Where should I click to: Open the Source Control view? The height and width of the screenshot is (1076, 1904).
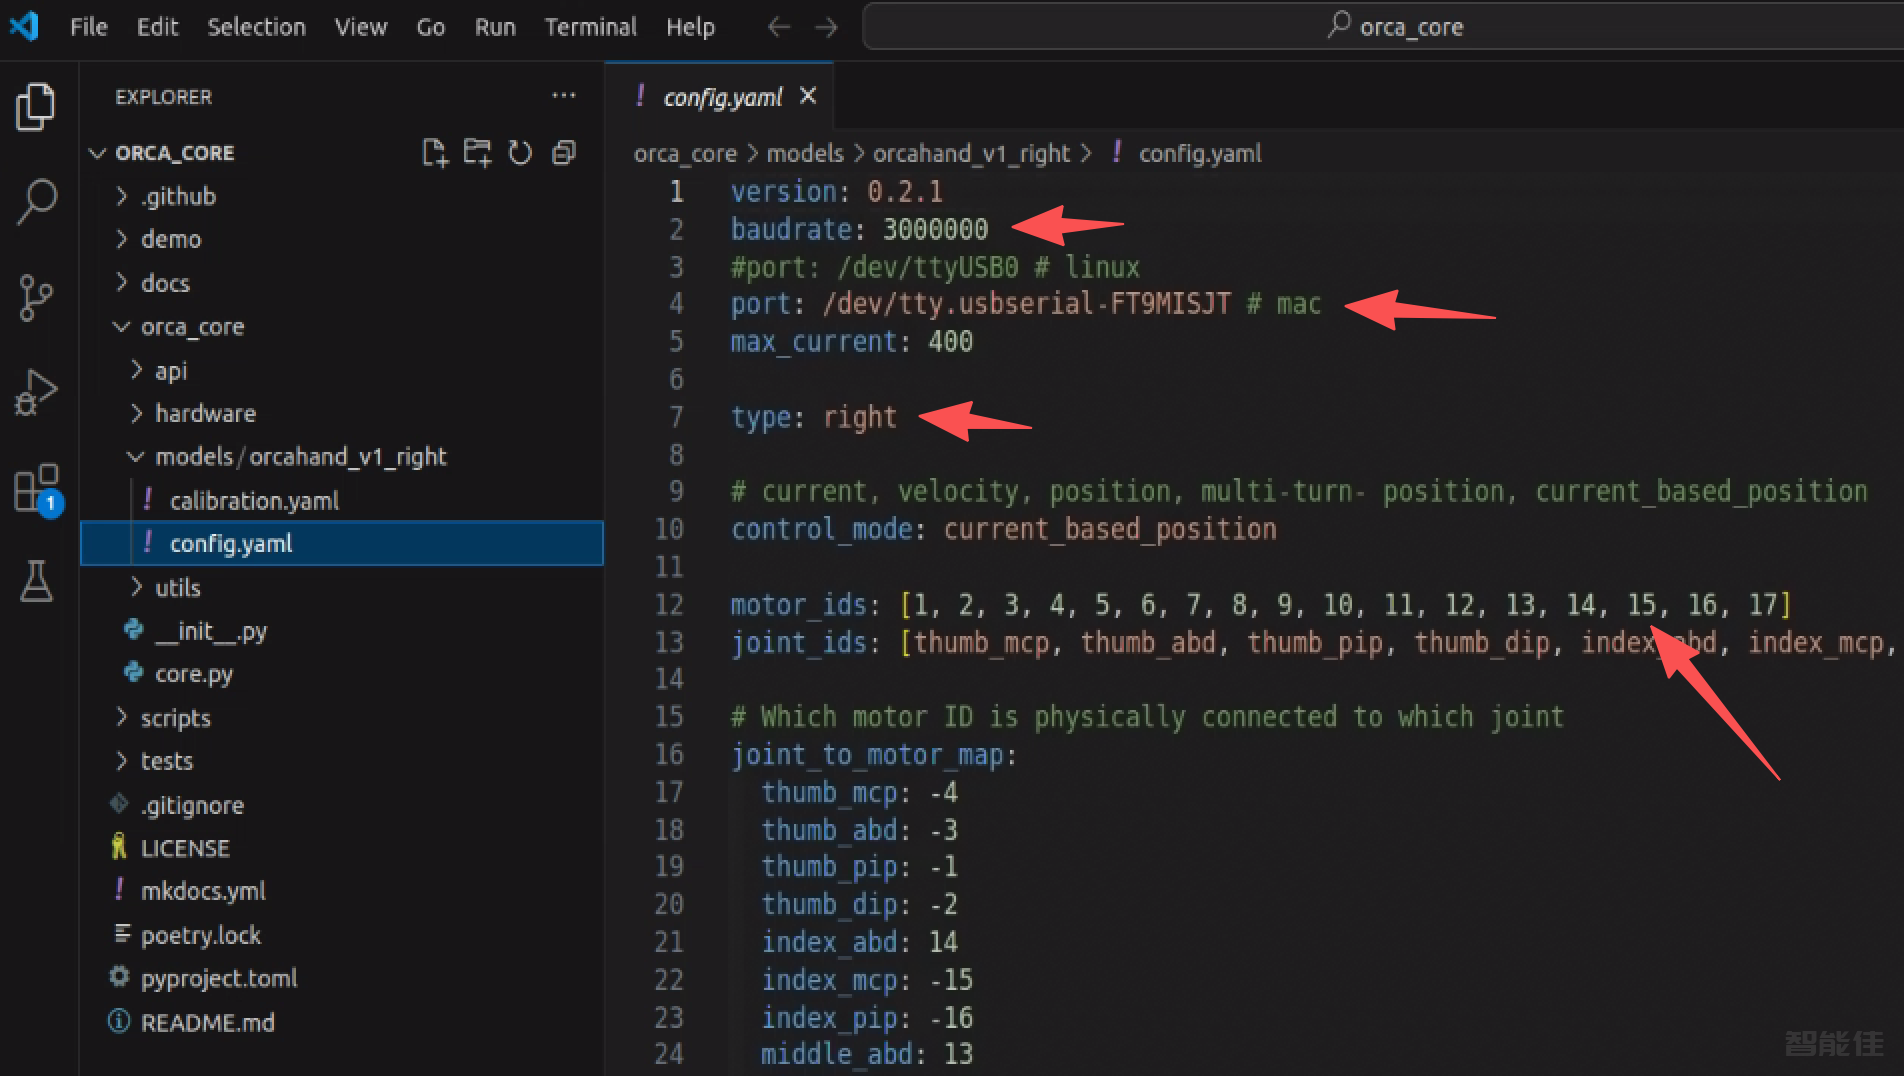pyautogui.click(x=36, y=297)
